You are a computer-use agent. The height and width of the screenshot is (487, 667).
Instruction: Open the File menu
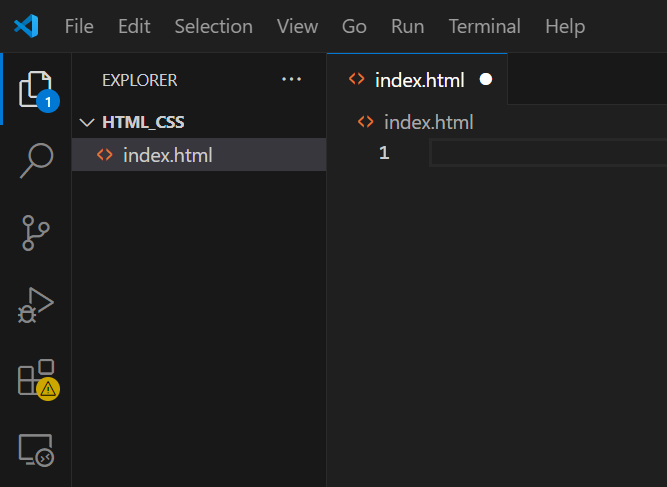(x=79, y=26)
